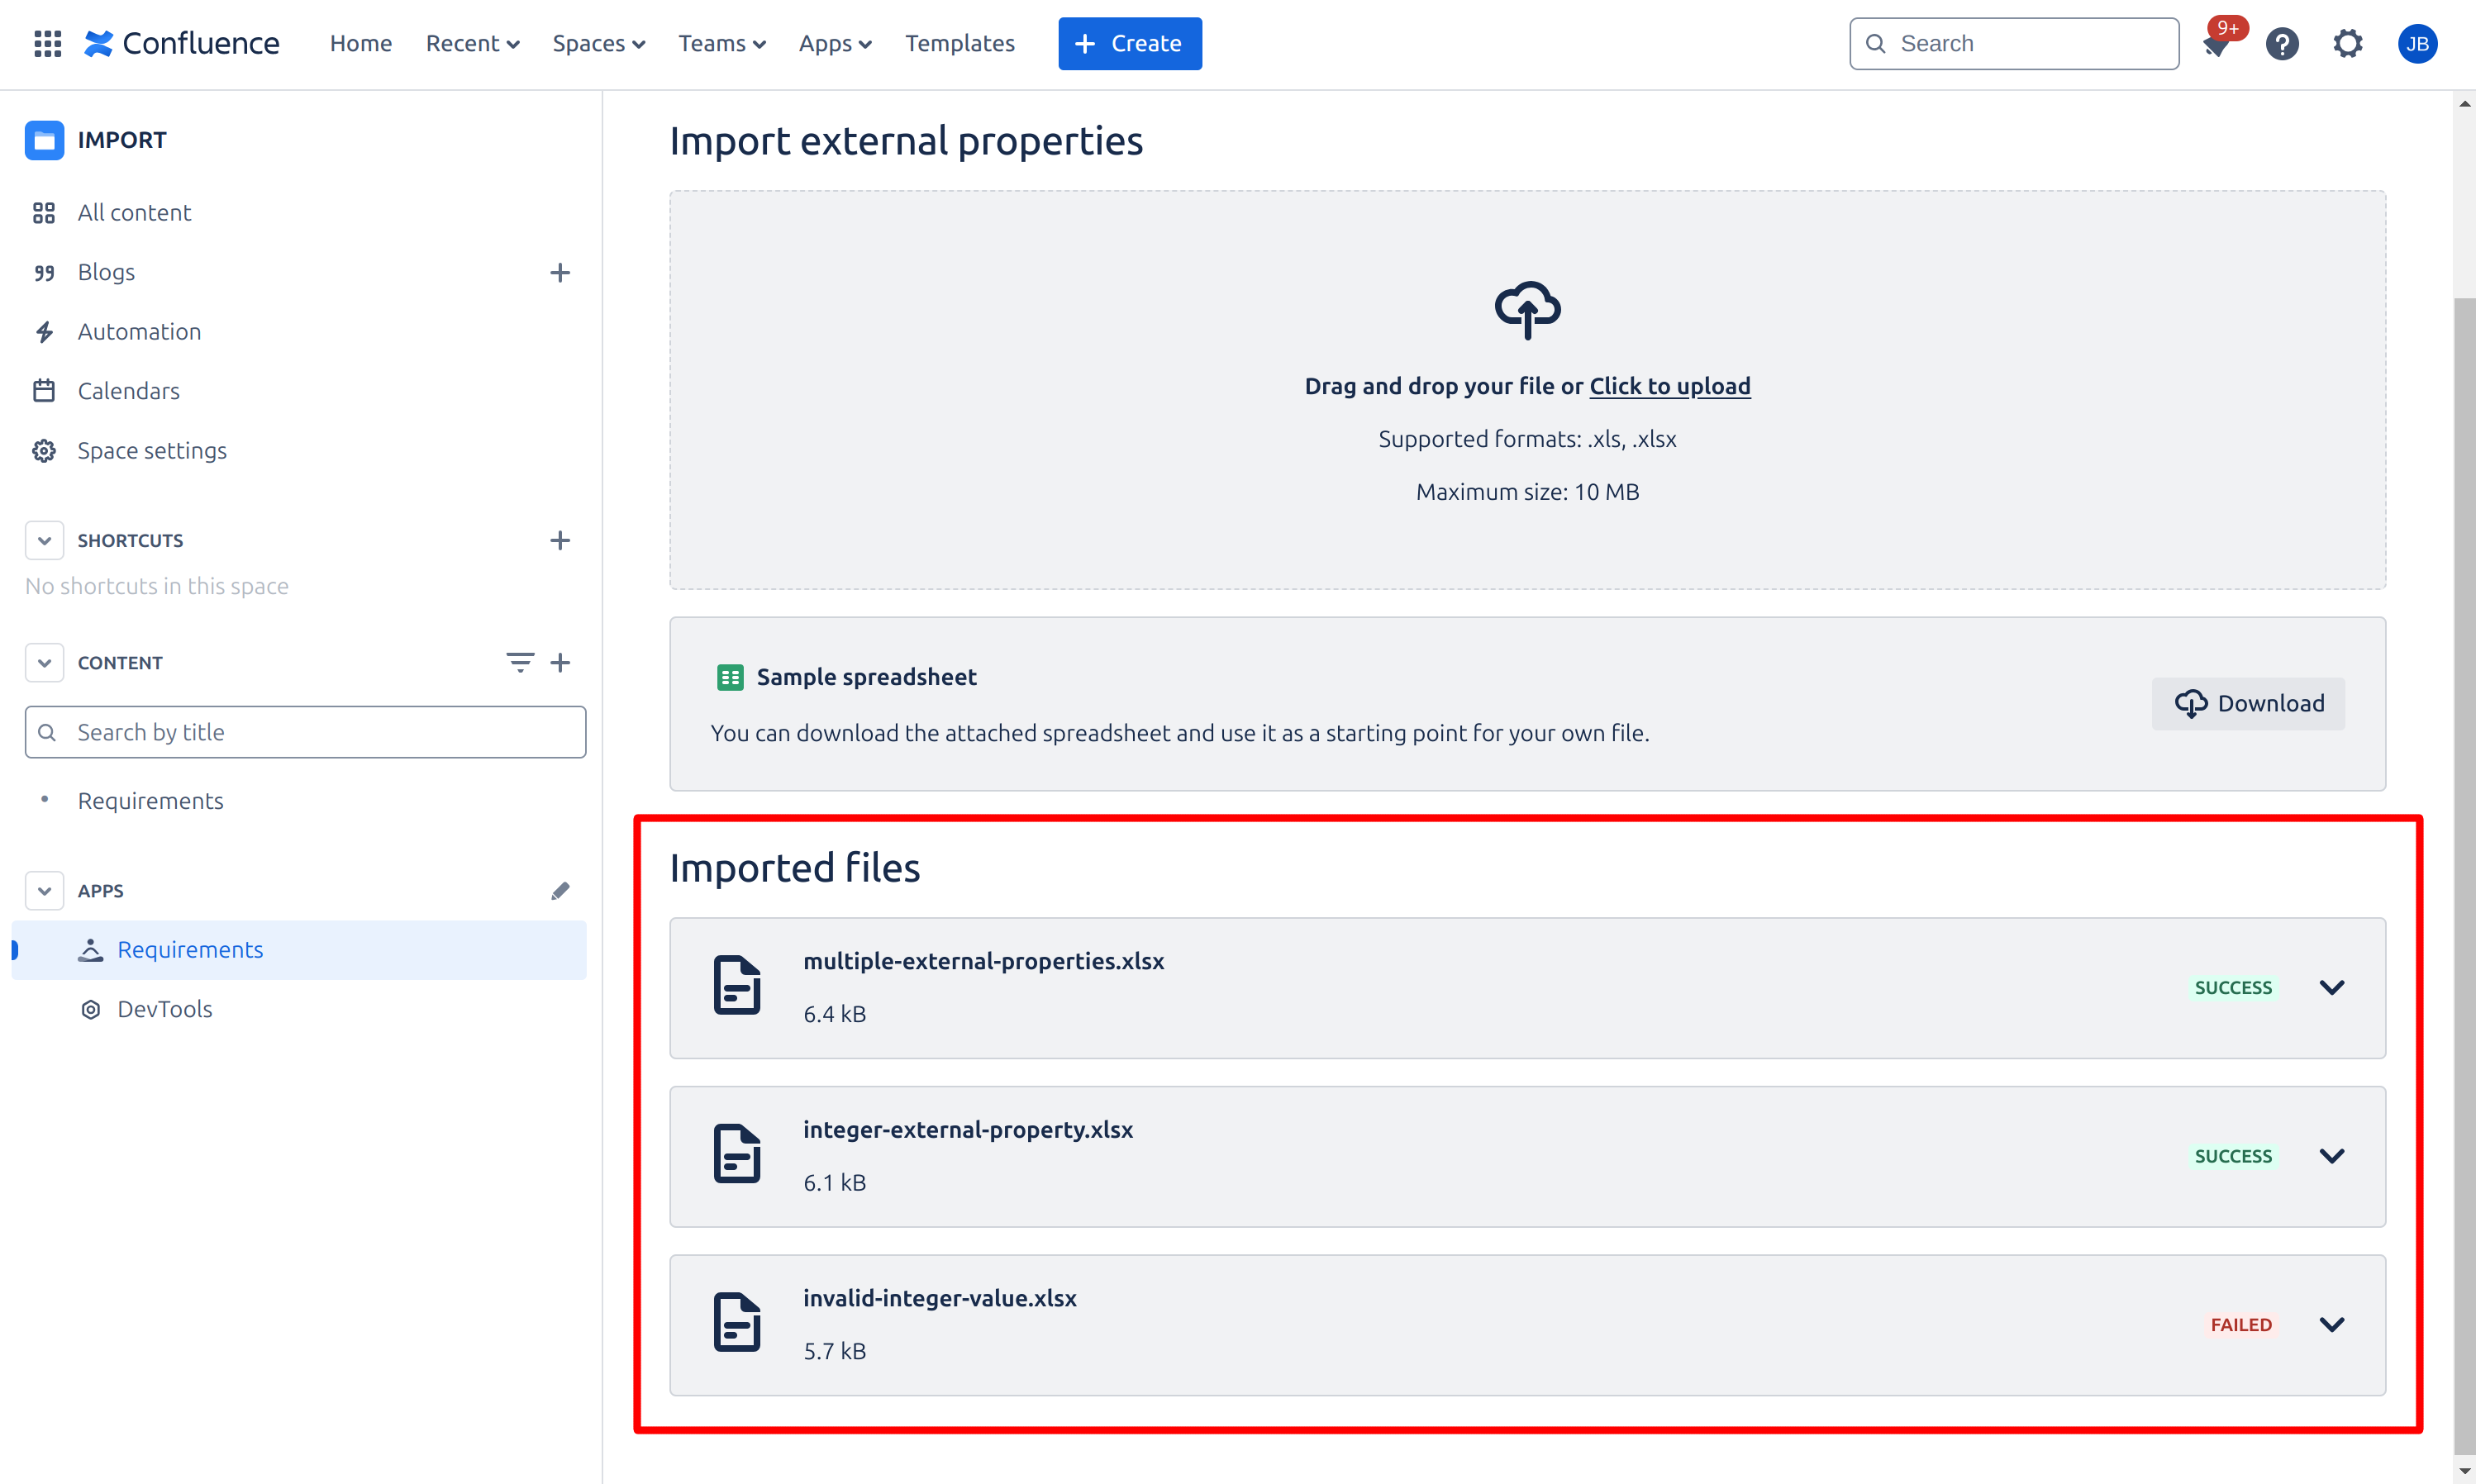Open the help question mark icon
The image size is (2476, 1484).
point(2282,44)
